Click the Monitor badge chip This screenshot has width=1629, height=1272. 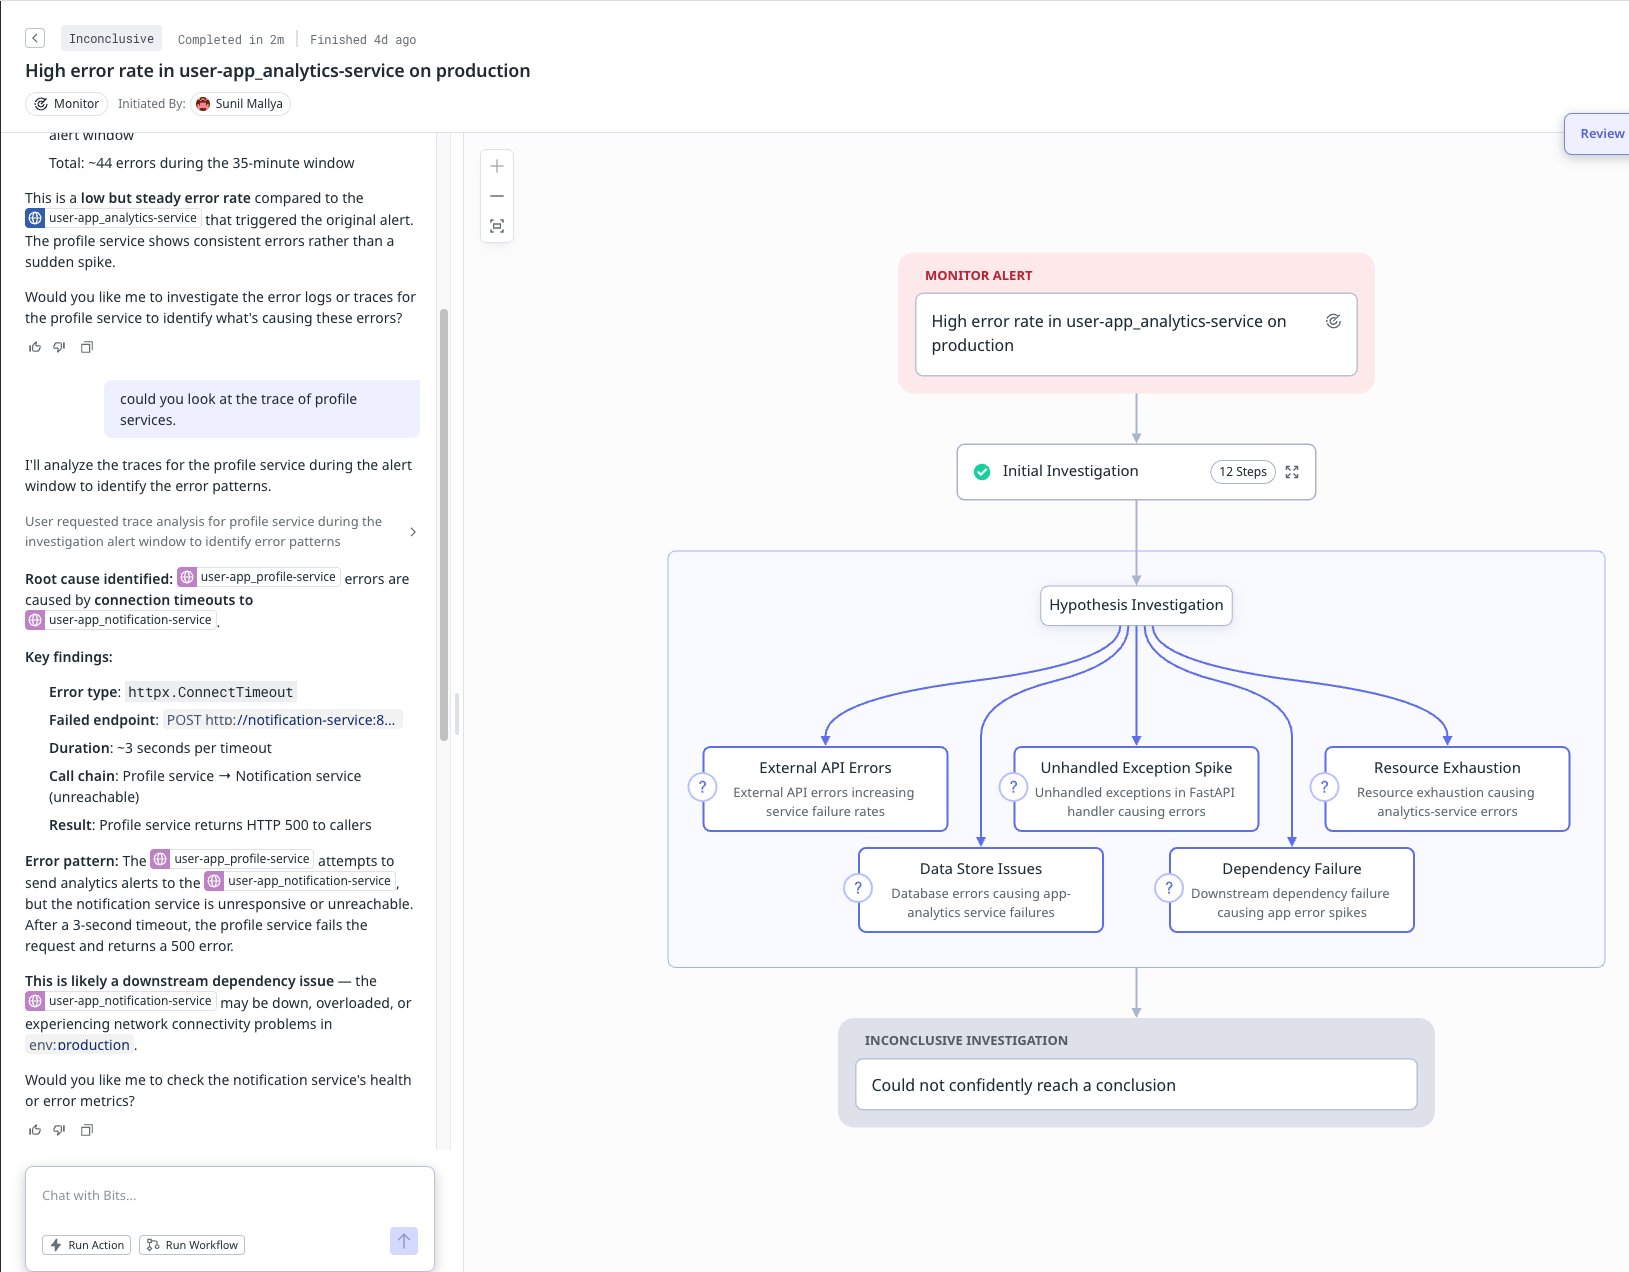pyautogui.click(x=66, y=103)
